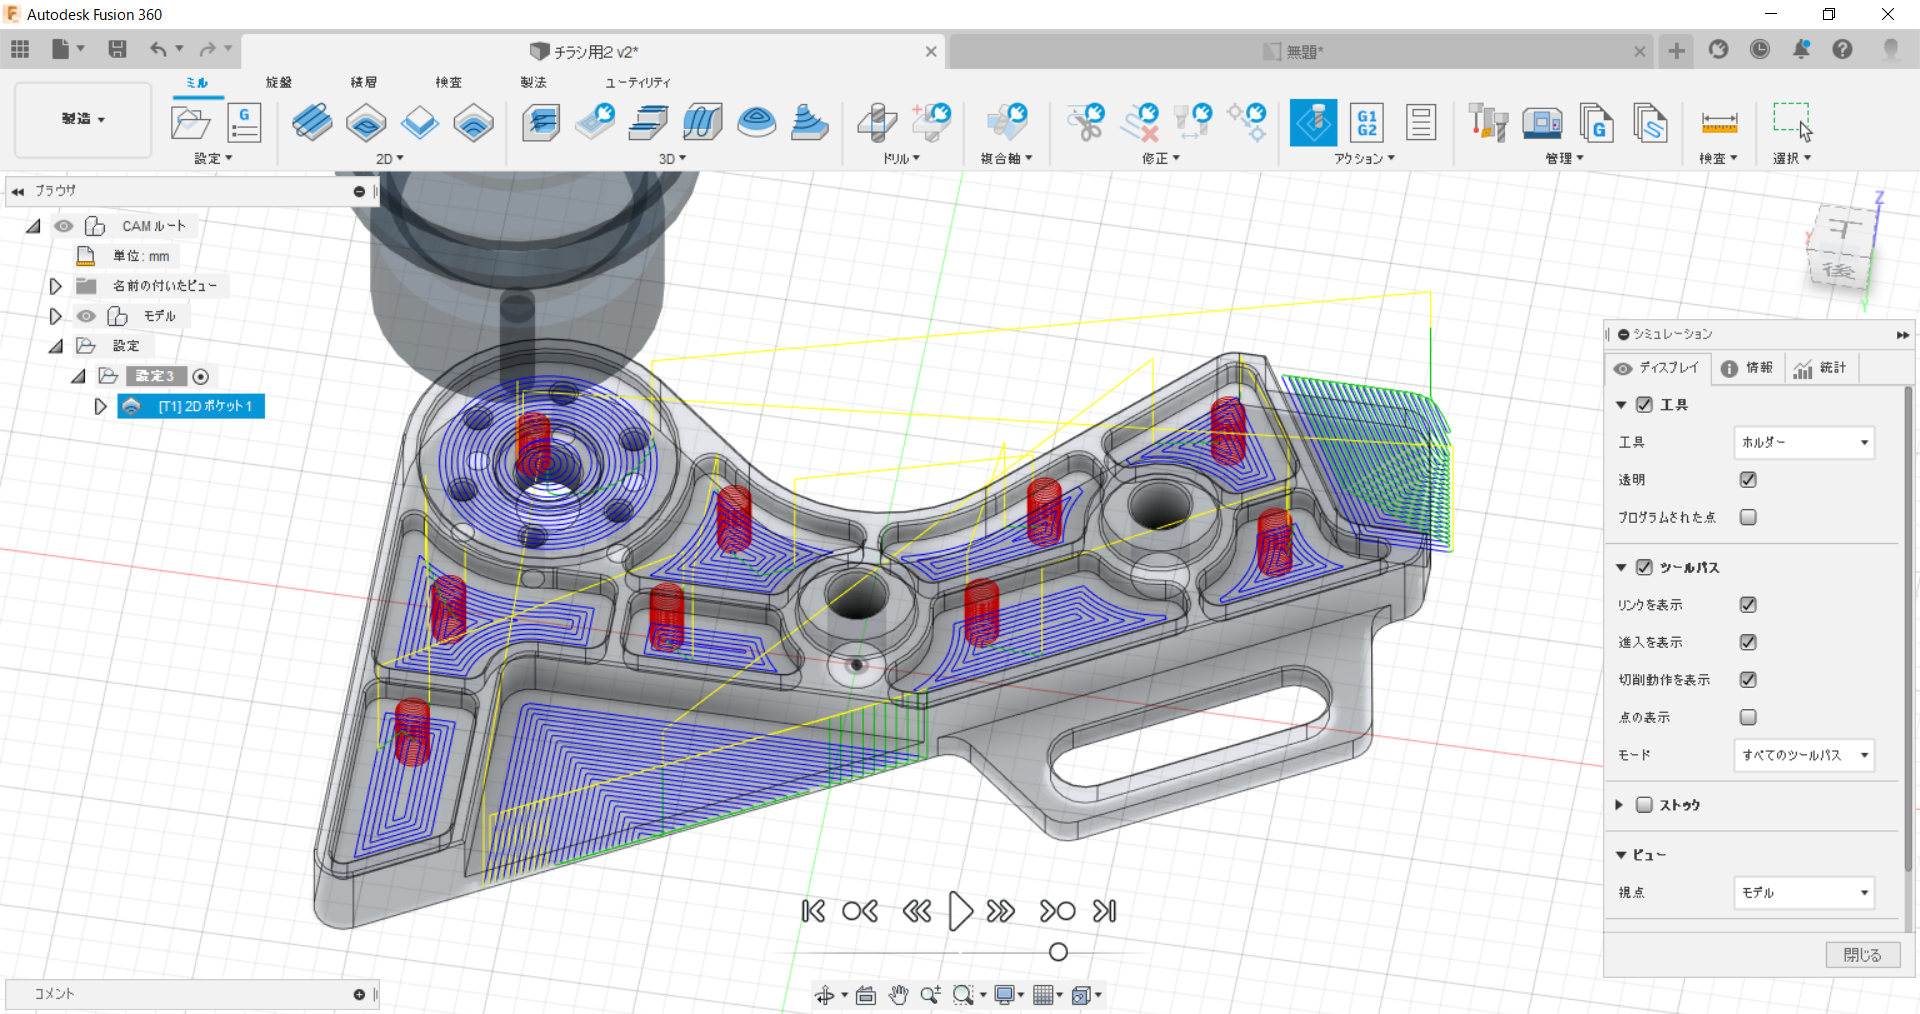Open the notifications bell icon

tap(1801, 49)
